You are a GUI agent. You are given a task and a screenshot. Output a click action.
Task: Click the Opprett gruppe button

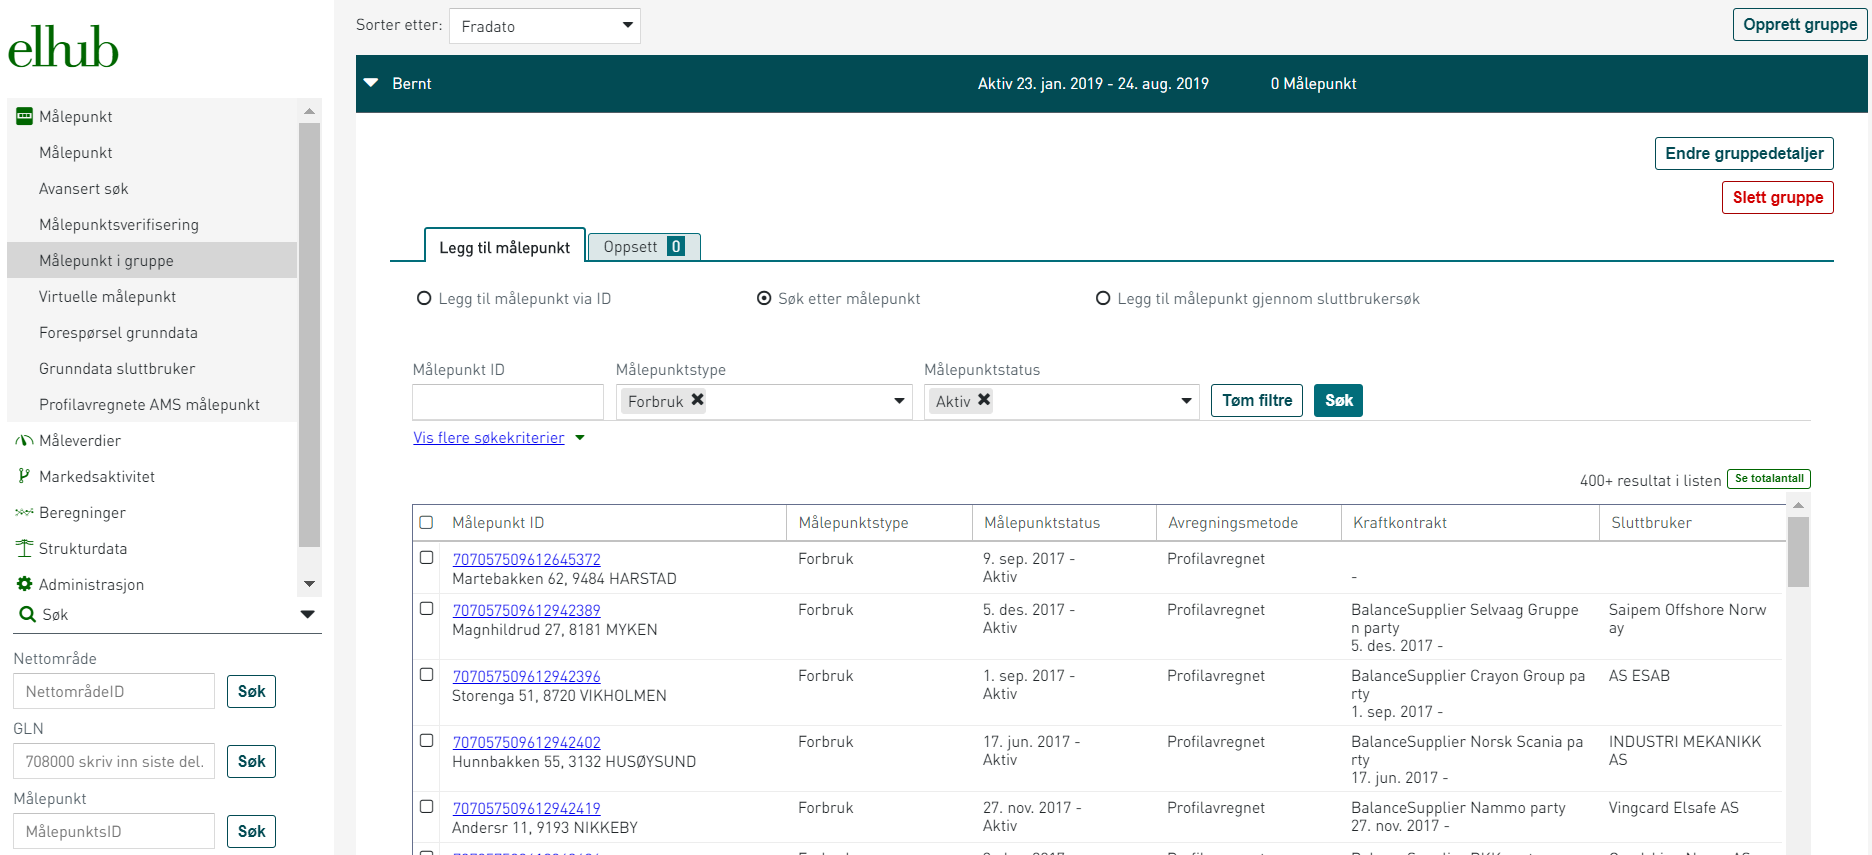click(x=1800, y=24)
